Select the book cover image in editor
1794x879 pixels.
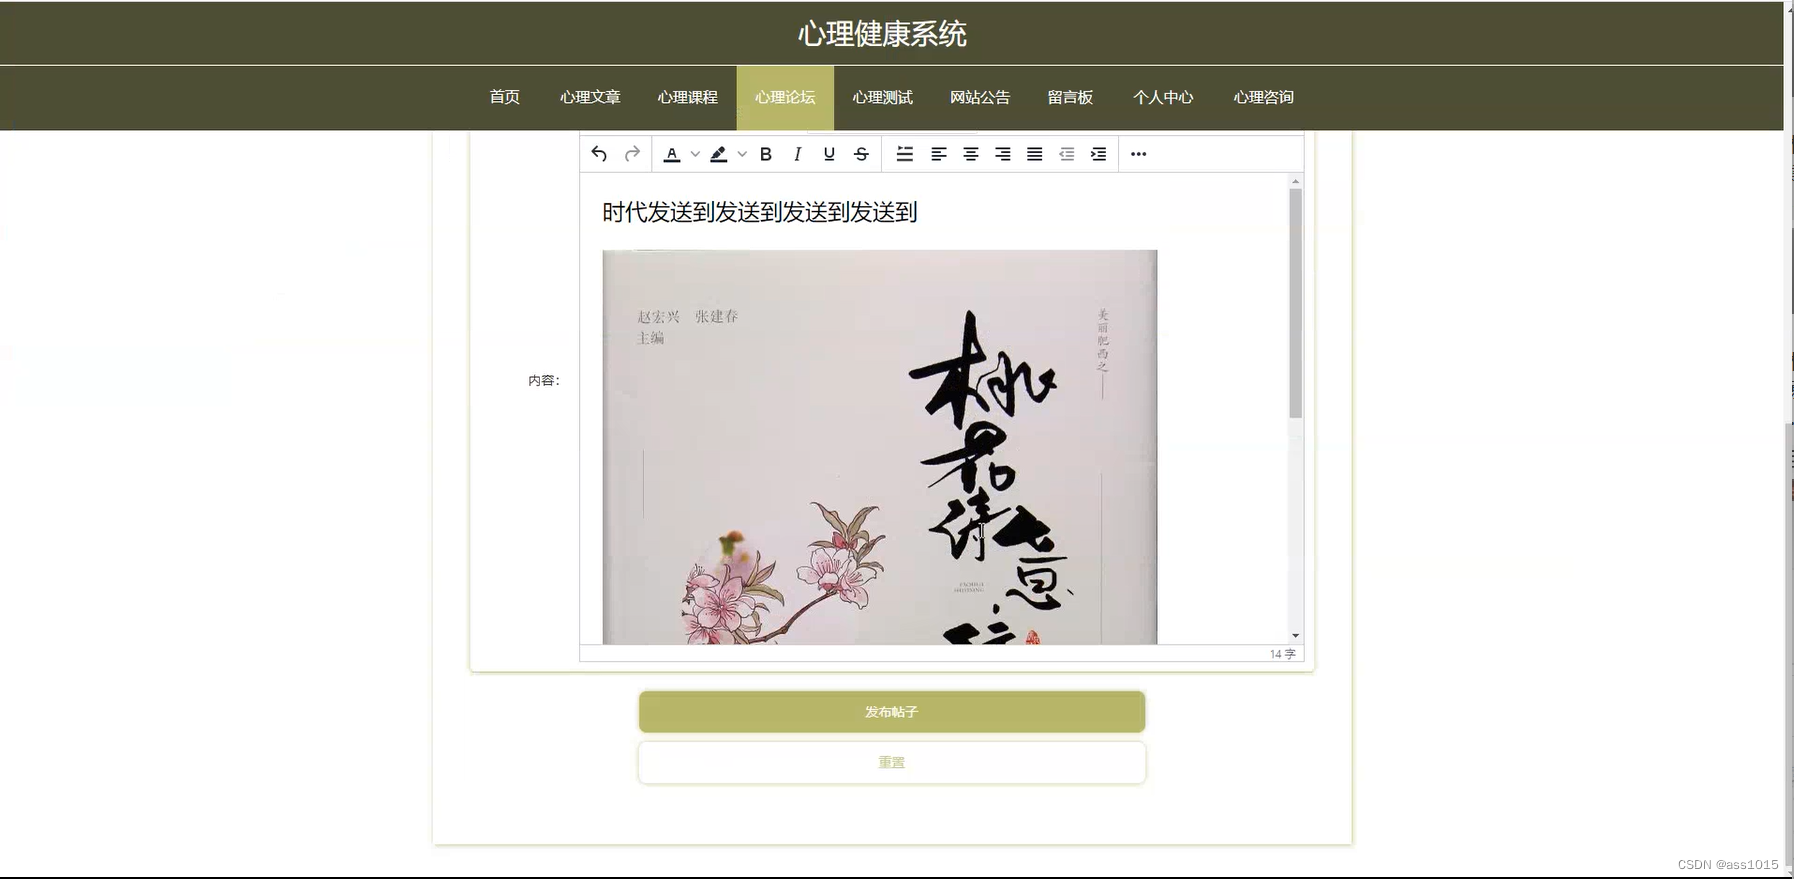click(x=880, y=447)
